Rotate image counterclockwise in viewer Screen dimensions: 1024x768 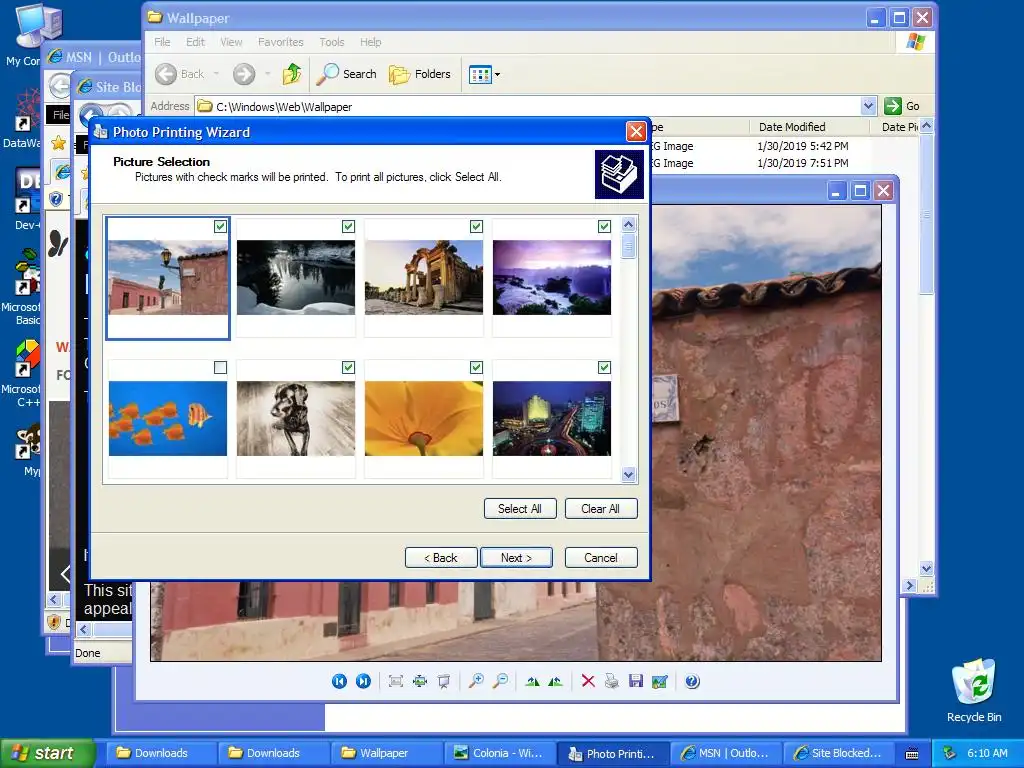point(556,681)
